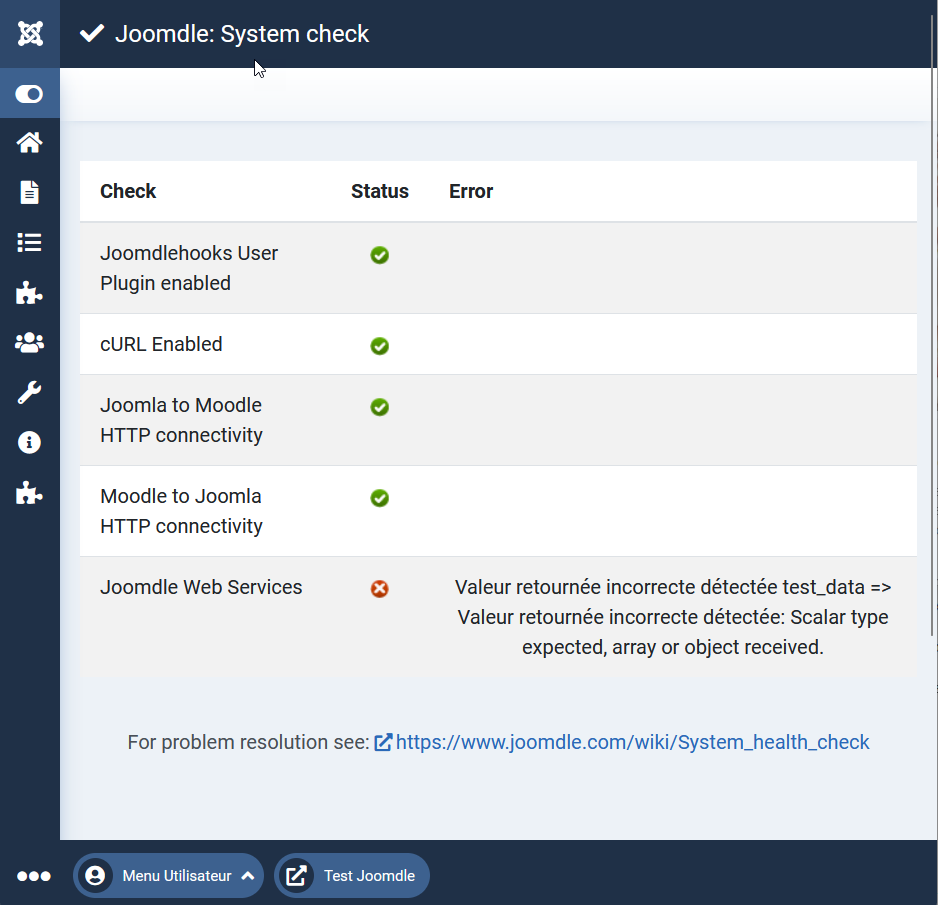Click the red error icon for Web Services
This screenshot has width=938, height=905.
tap(379, 589)
